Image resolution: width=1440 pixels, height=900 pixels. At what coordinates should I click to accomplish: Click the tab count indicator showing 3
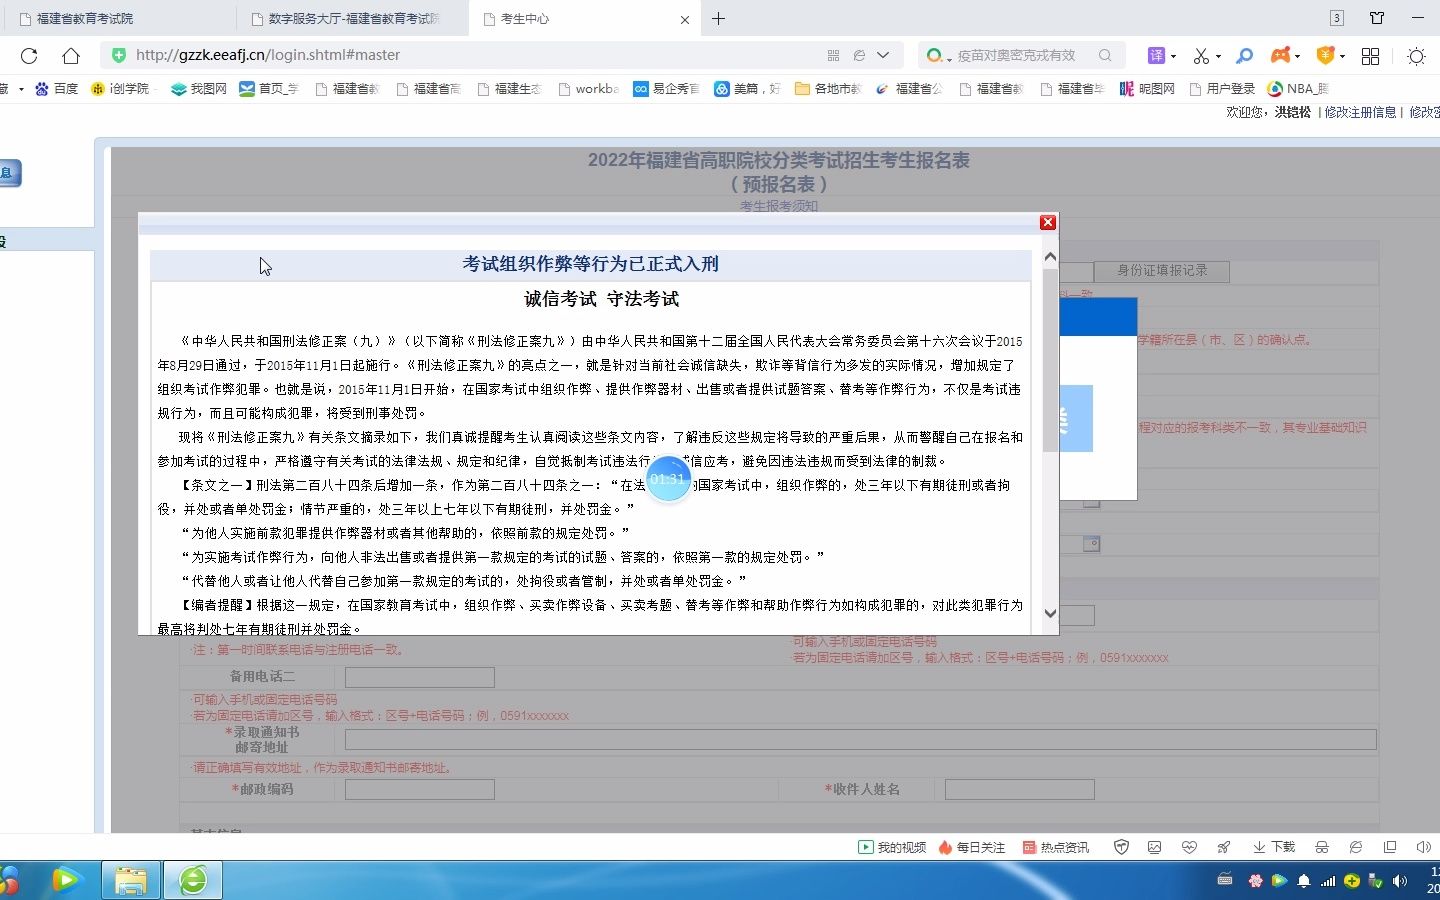[1336, 18]
